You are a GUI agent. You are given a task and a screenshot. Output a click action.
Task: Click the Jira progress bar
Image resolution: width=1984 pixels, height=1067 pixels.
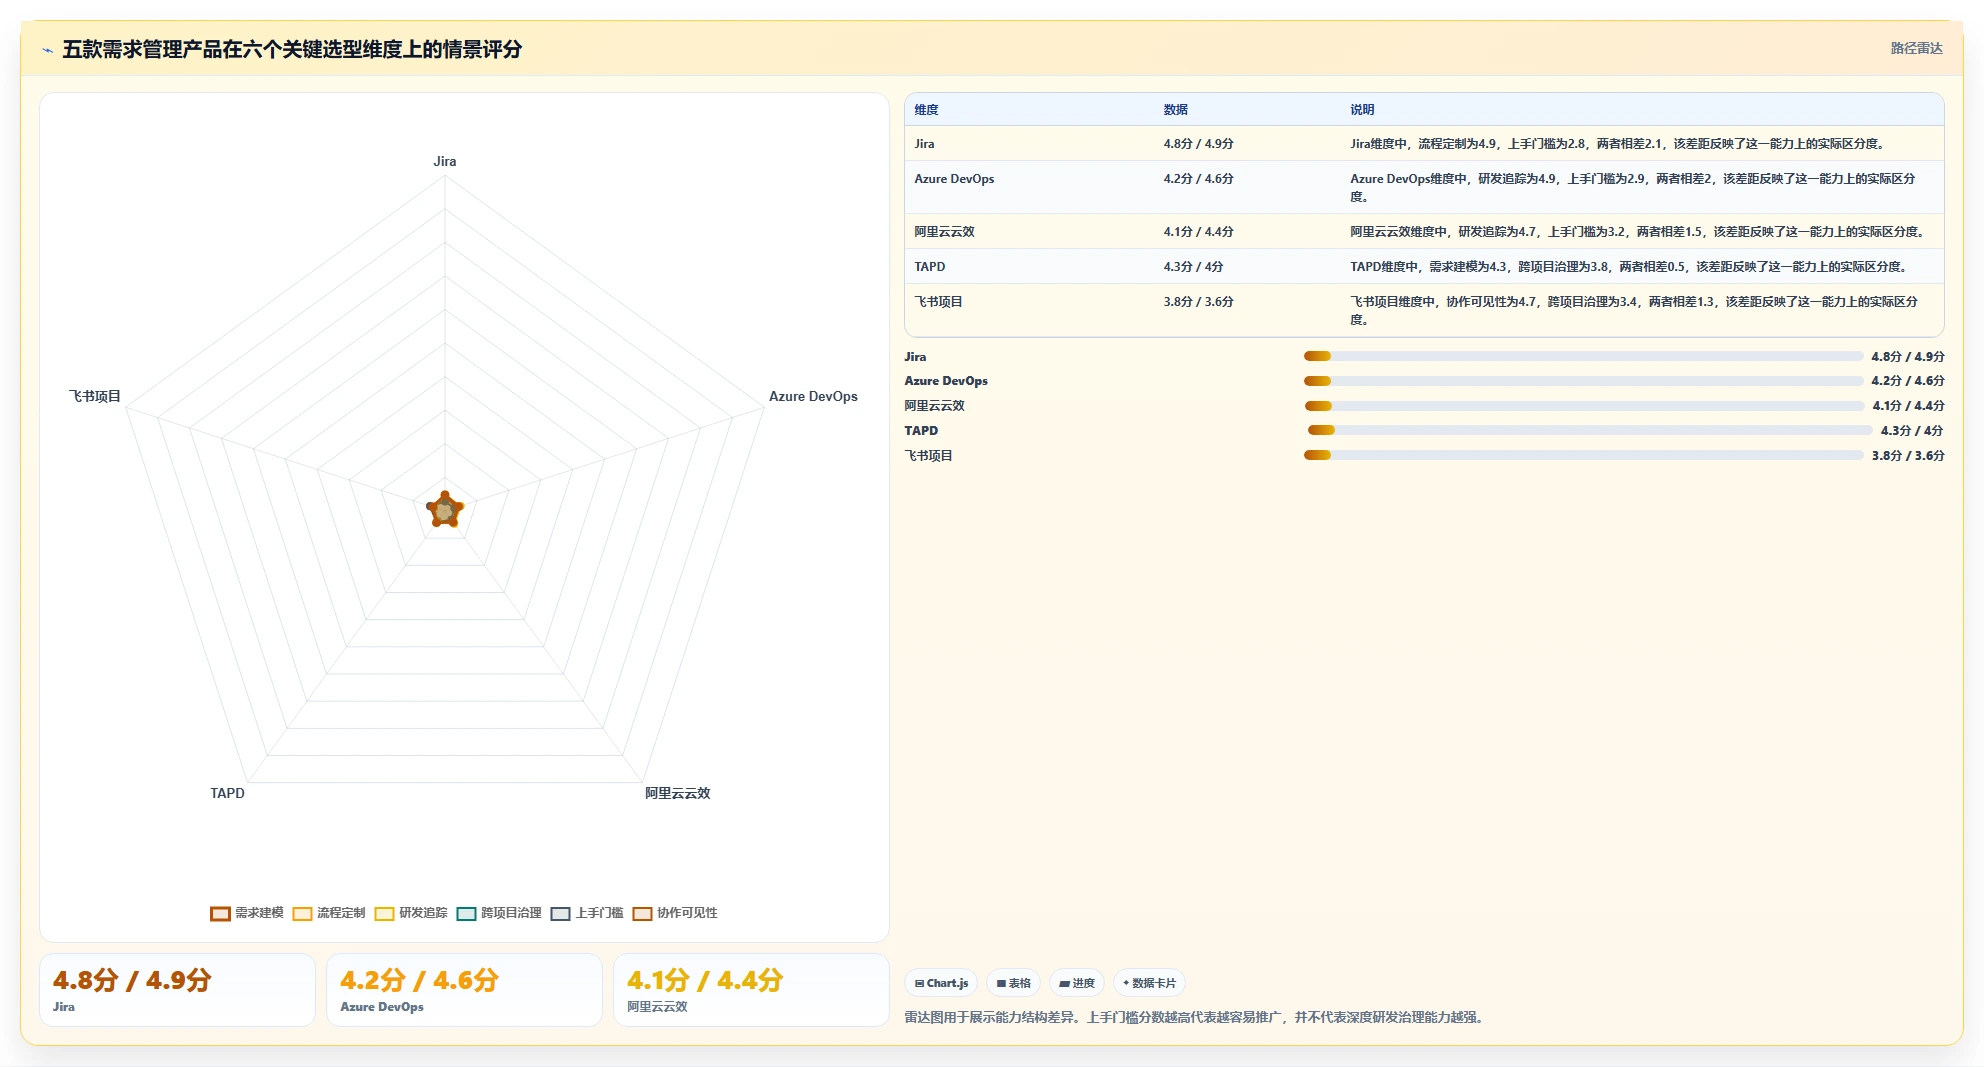click(x=1583, y=356)
